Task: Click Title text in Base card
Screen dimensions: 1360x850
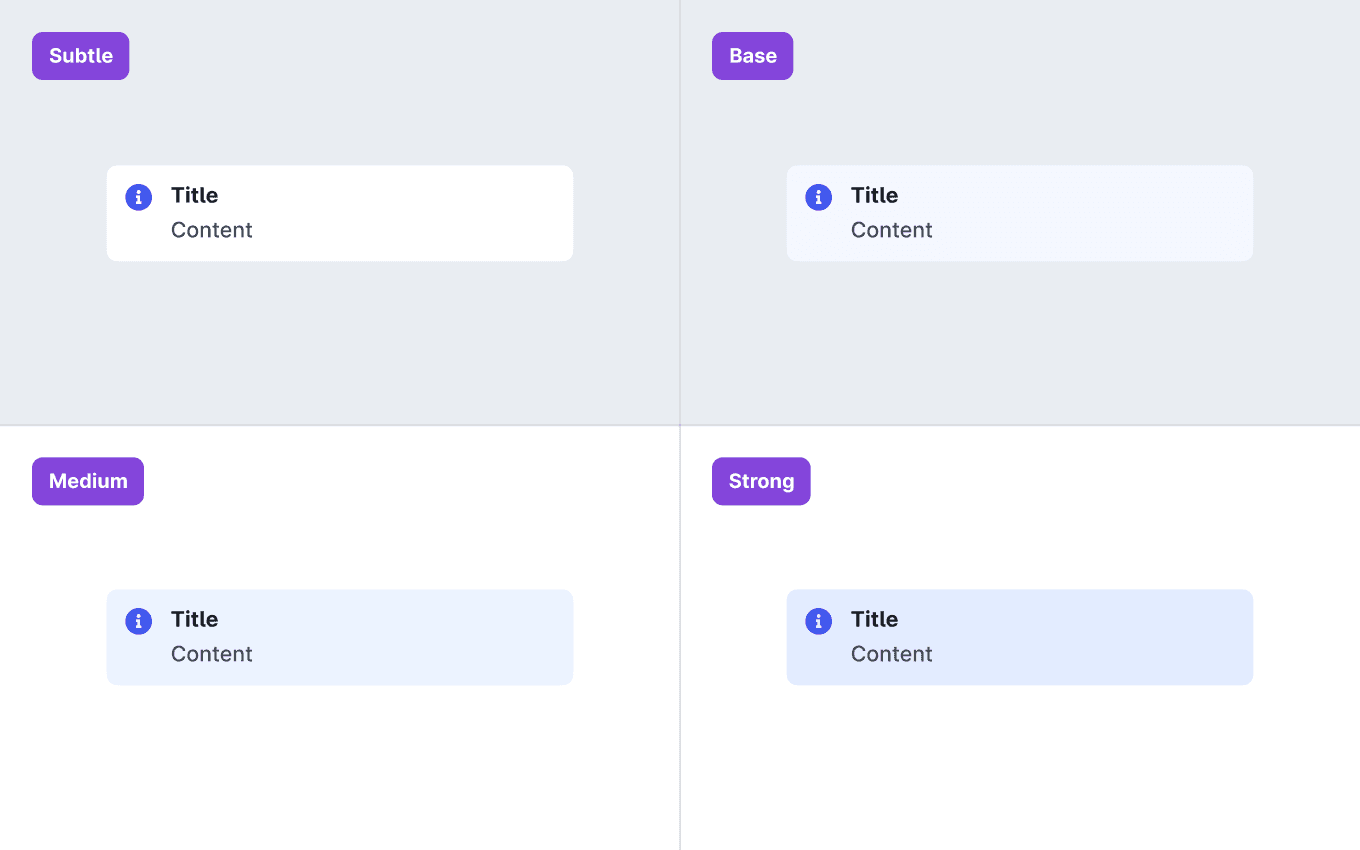Action: [874, 195]
